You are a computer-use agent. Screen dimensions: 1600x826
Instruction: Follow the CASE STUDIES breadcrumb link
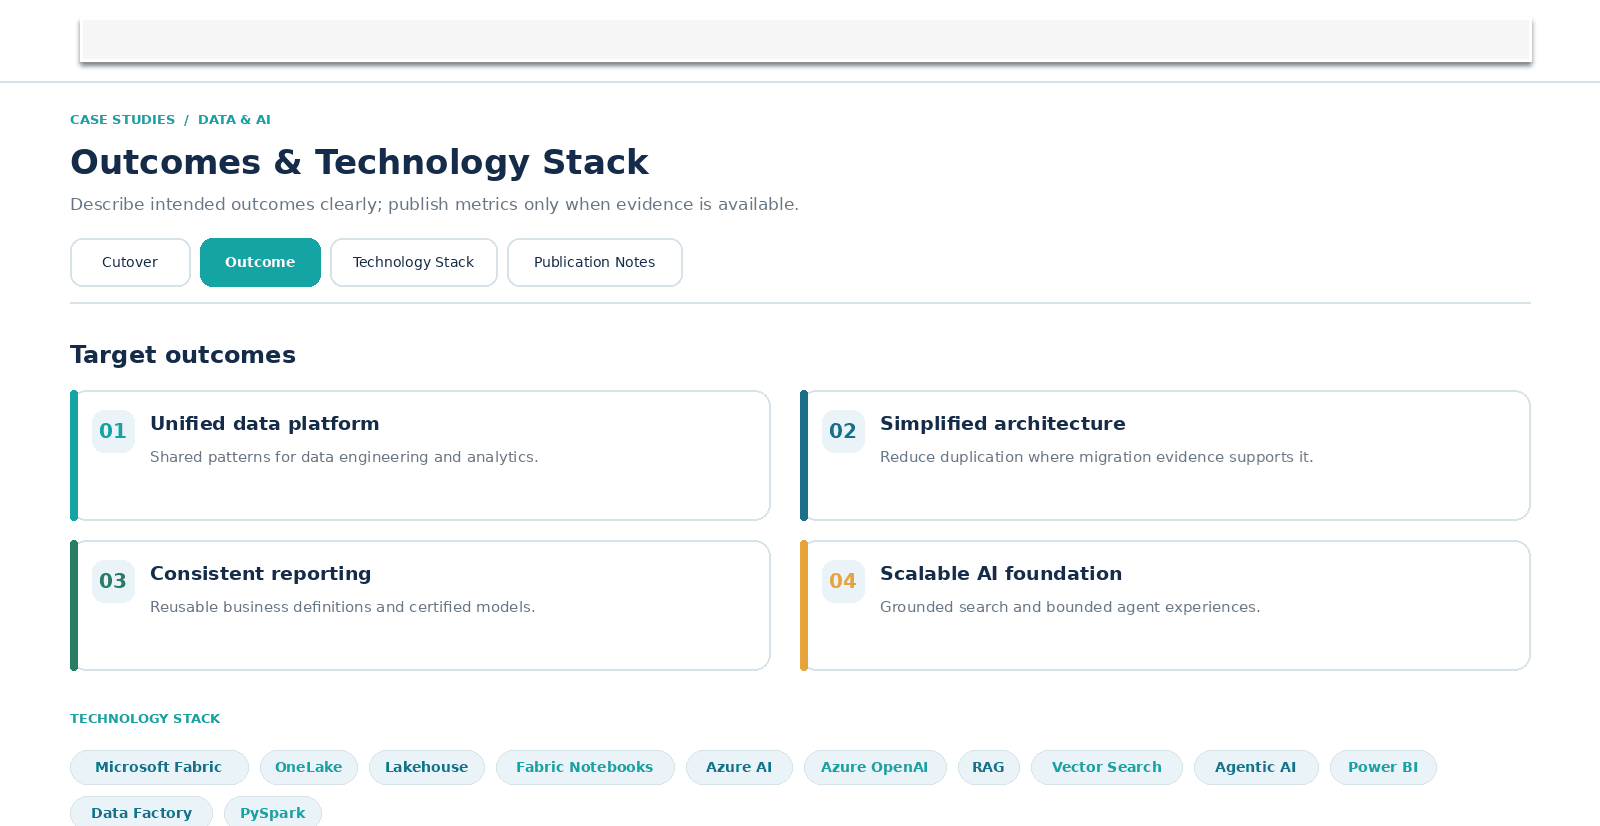click(x=122, y=119)
